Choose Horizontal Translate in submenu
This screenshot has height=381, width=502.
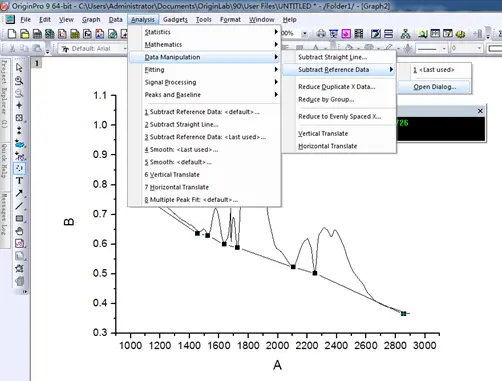339,146
